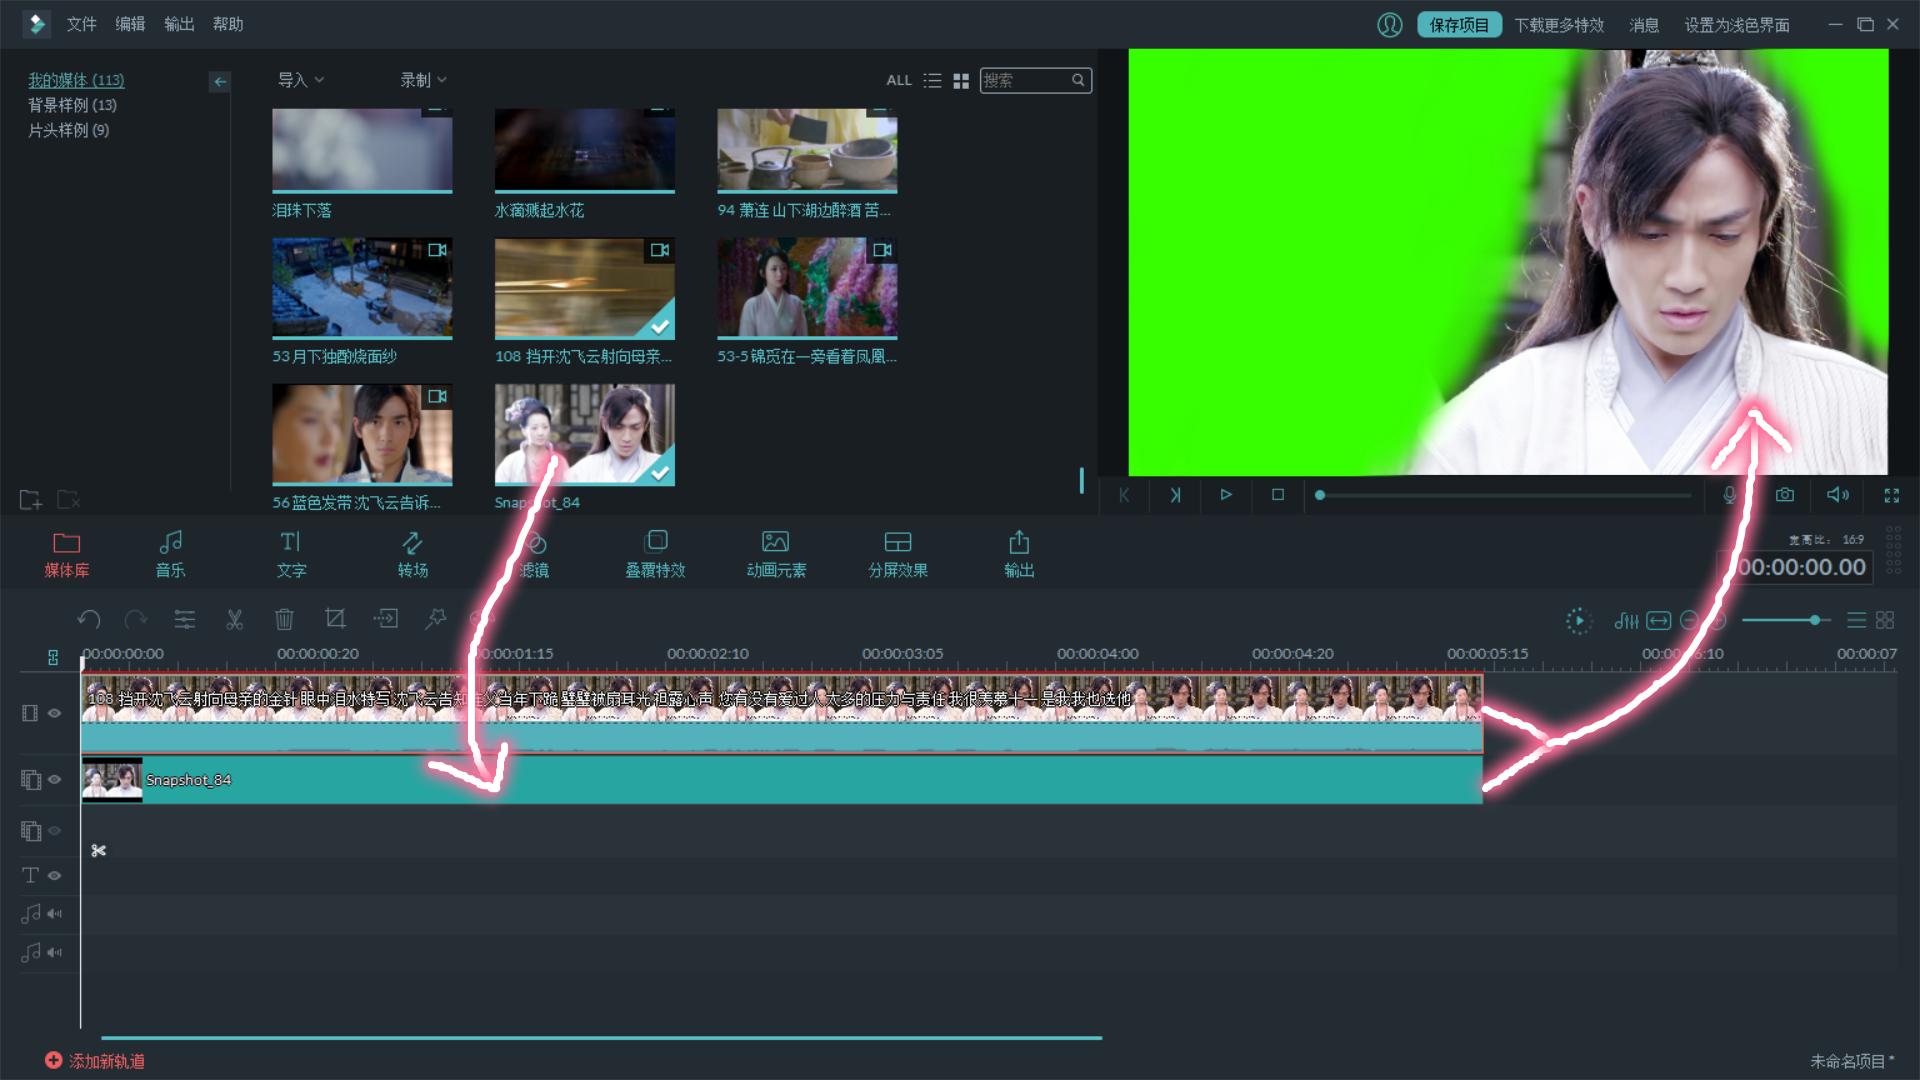Click the trash delete icon
This screenshot has height=1080, width=1920.
click(284, 620)
